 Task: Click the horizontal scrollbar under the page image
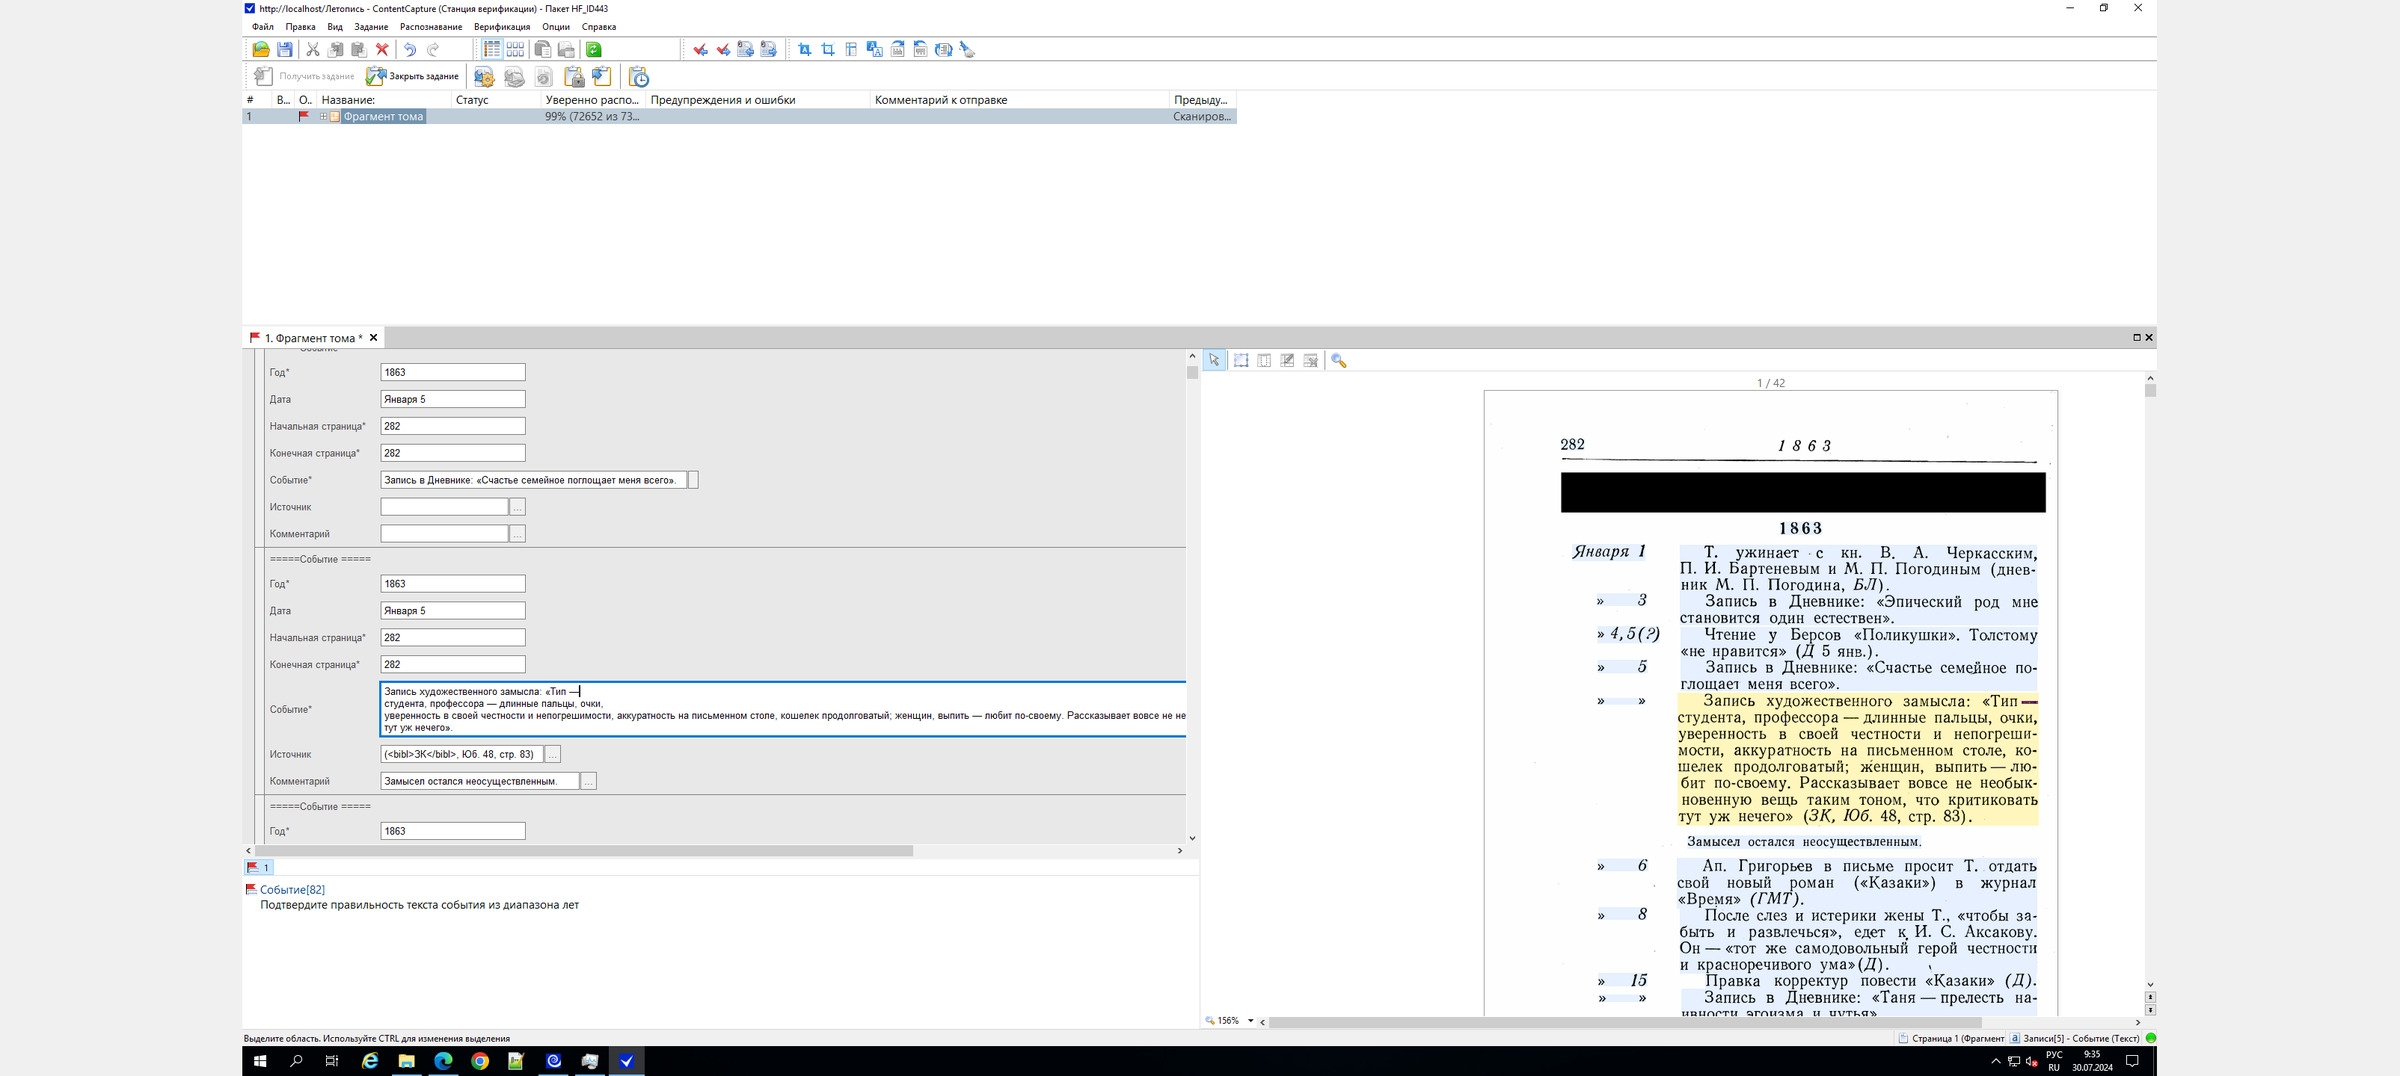tap(1625, 1022)
